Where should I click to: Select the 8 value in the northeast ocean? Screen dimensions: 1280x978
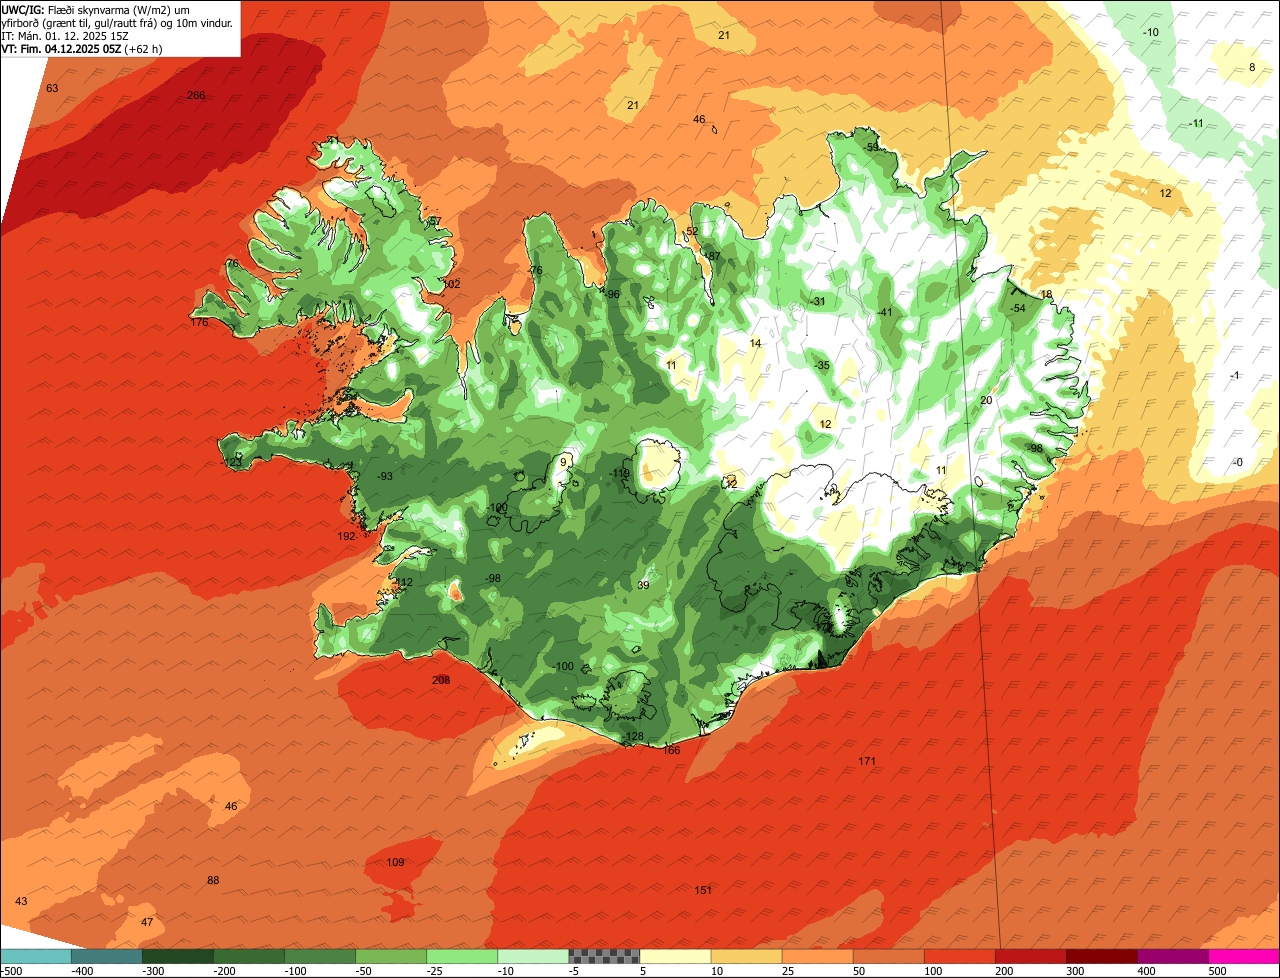(1251, 68)
